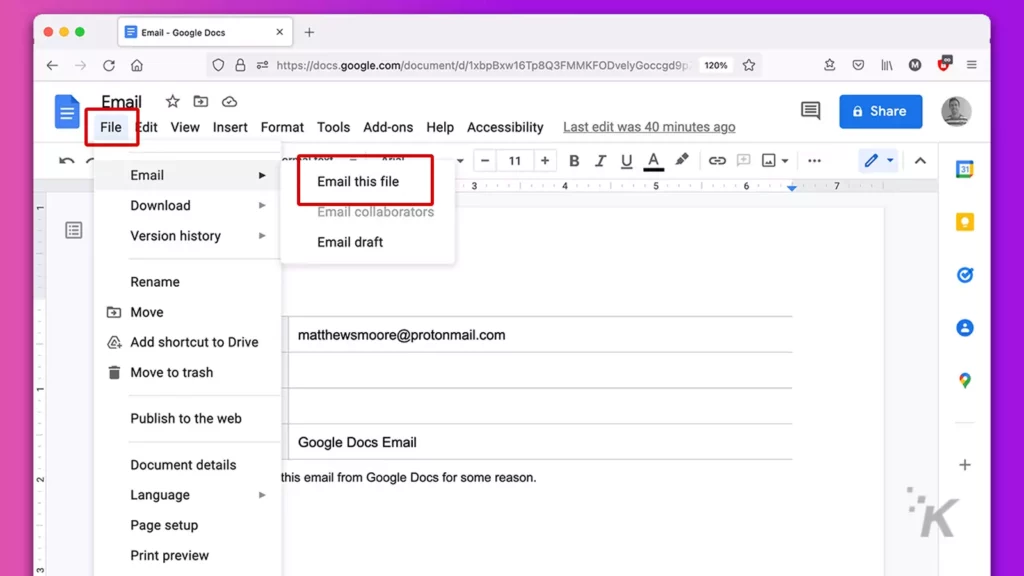
Task: Expand Version history submenu
Action: (188, 236)
